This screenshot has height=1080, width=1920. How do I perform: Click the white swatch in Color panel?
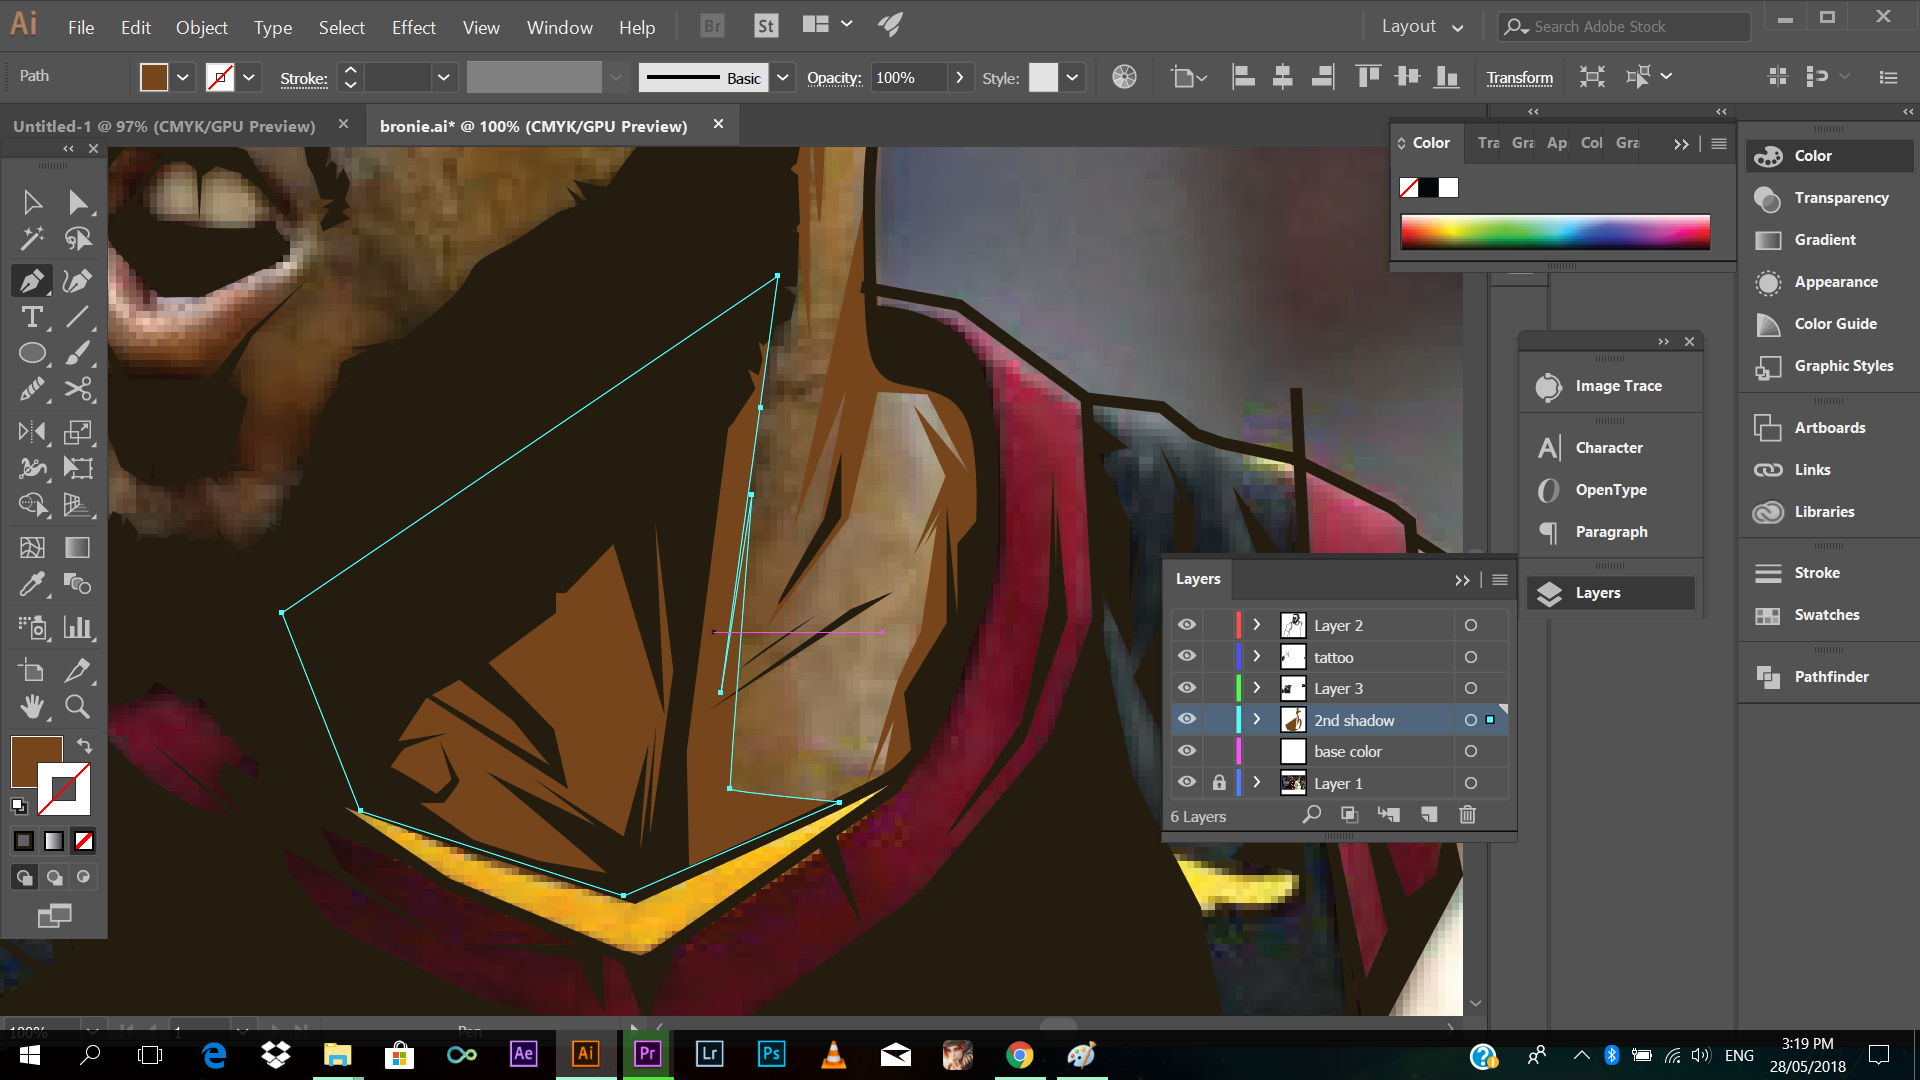click(x=1448, y=187)
